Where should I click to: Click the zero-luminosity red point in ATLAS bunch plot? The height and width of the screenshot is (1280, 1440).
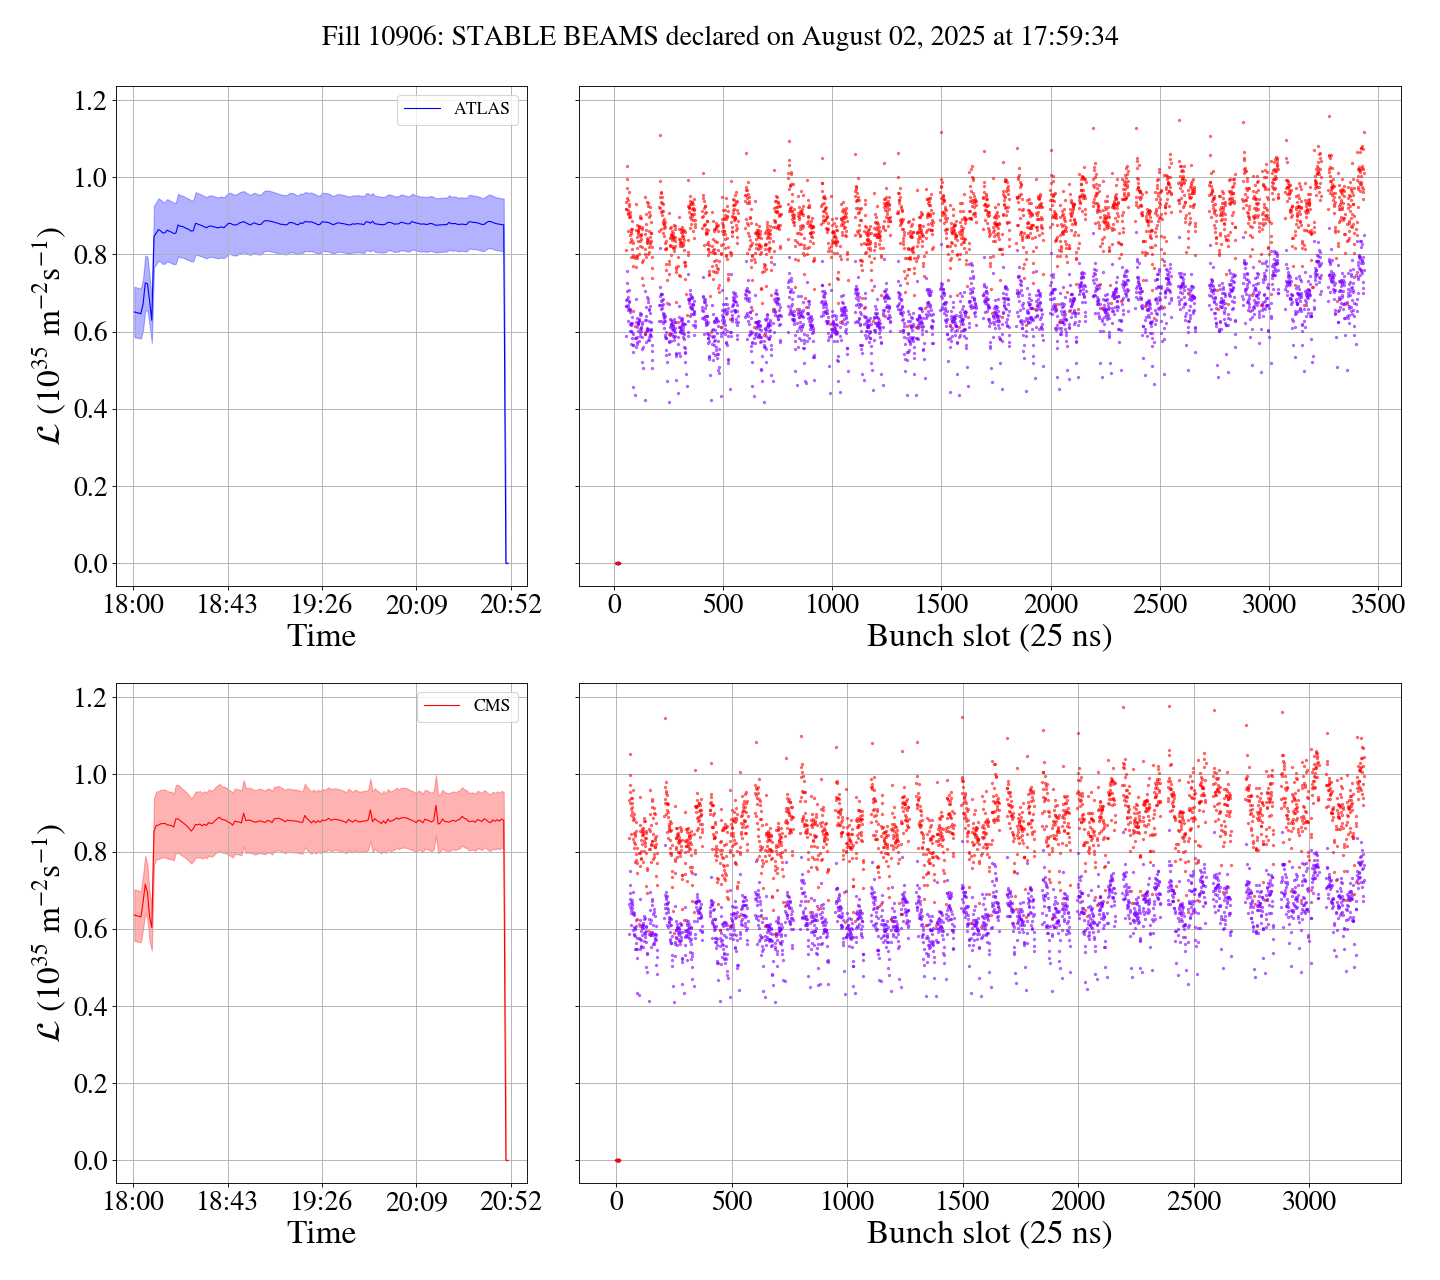click(617, 564)
